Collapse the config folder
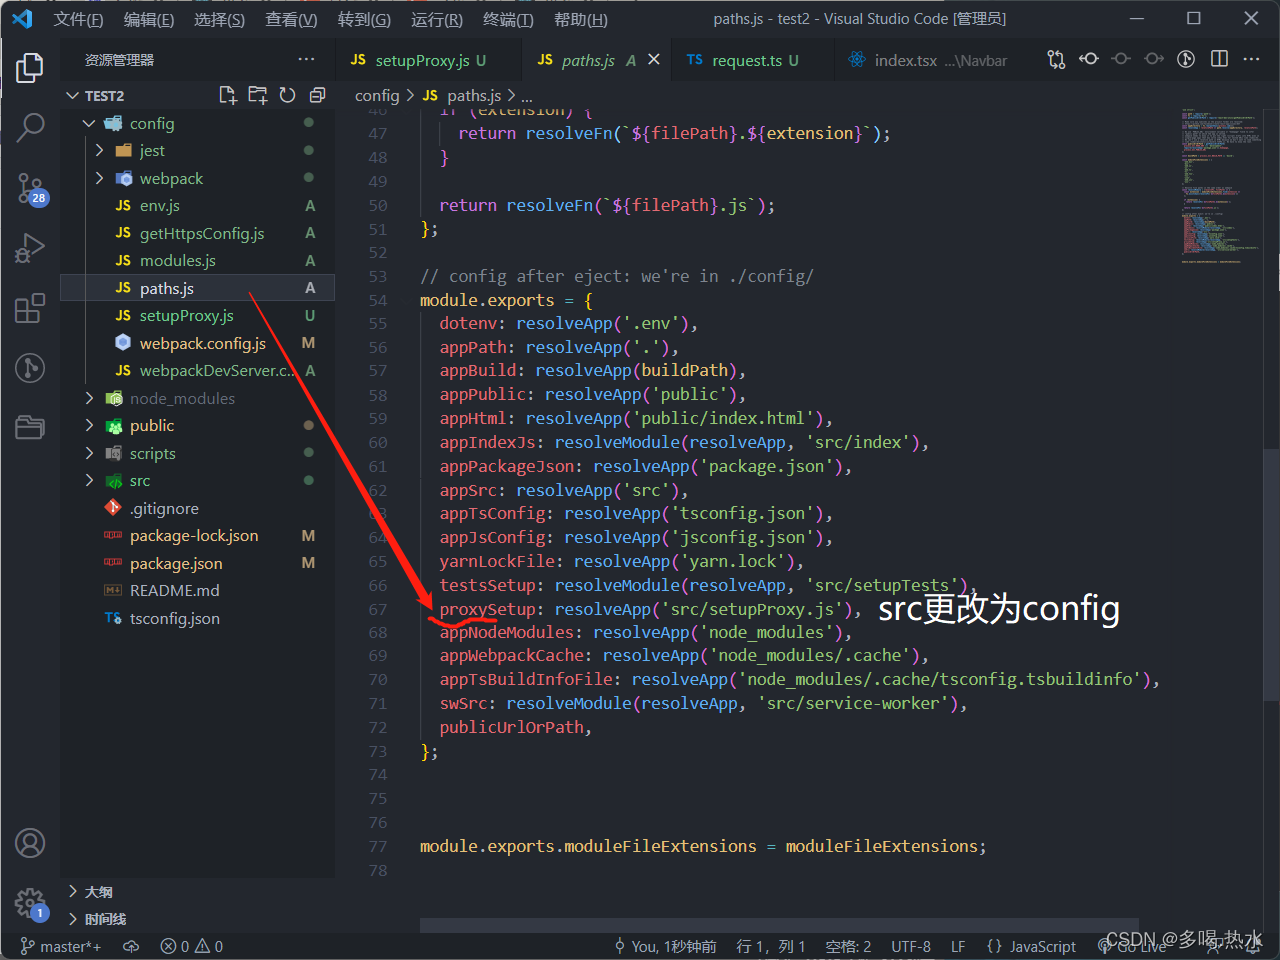 [x=89, y=123]
